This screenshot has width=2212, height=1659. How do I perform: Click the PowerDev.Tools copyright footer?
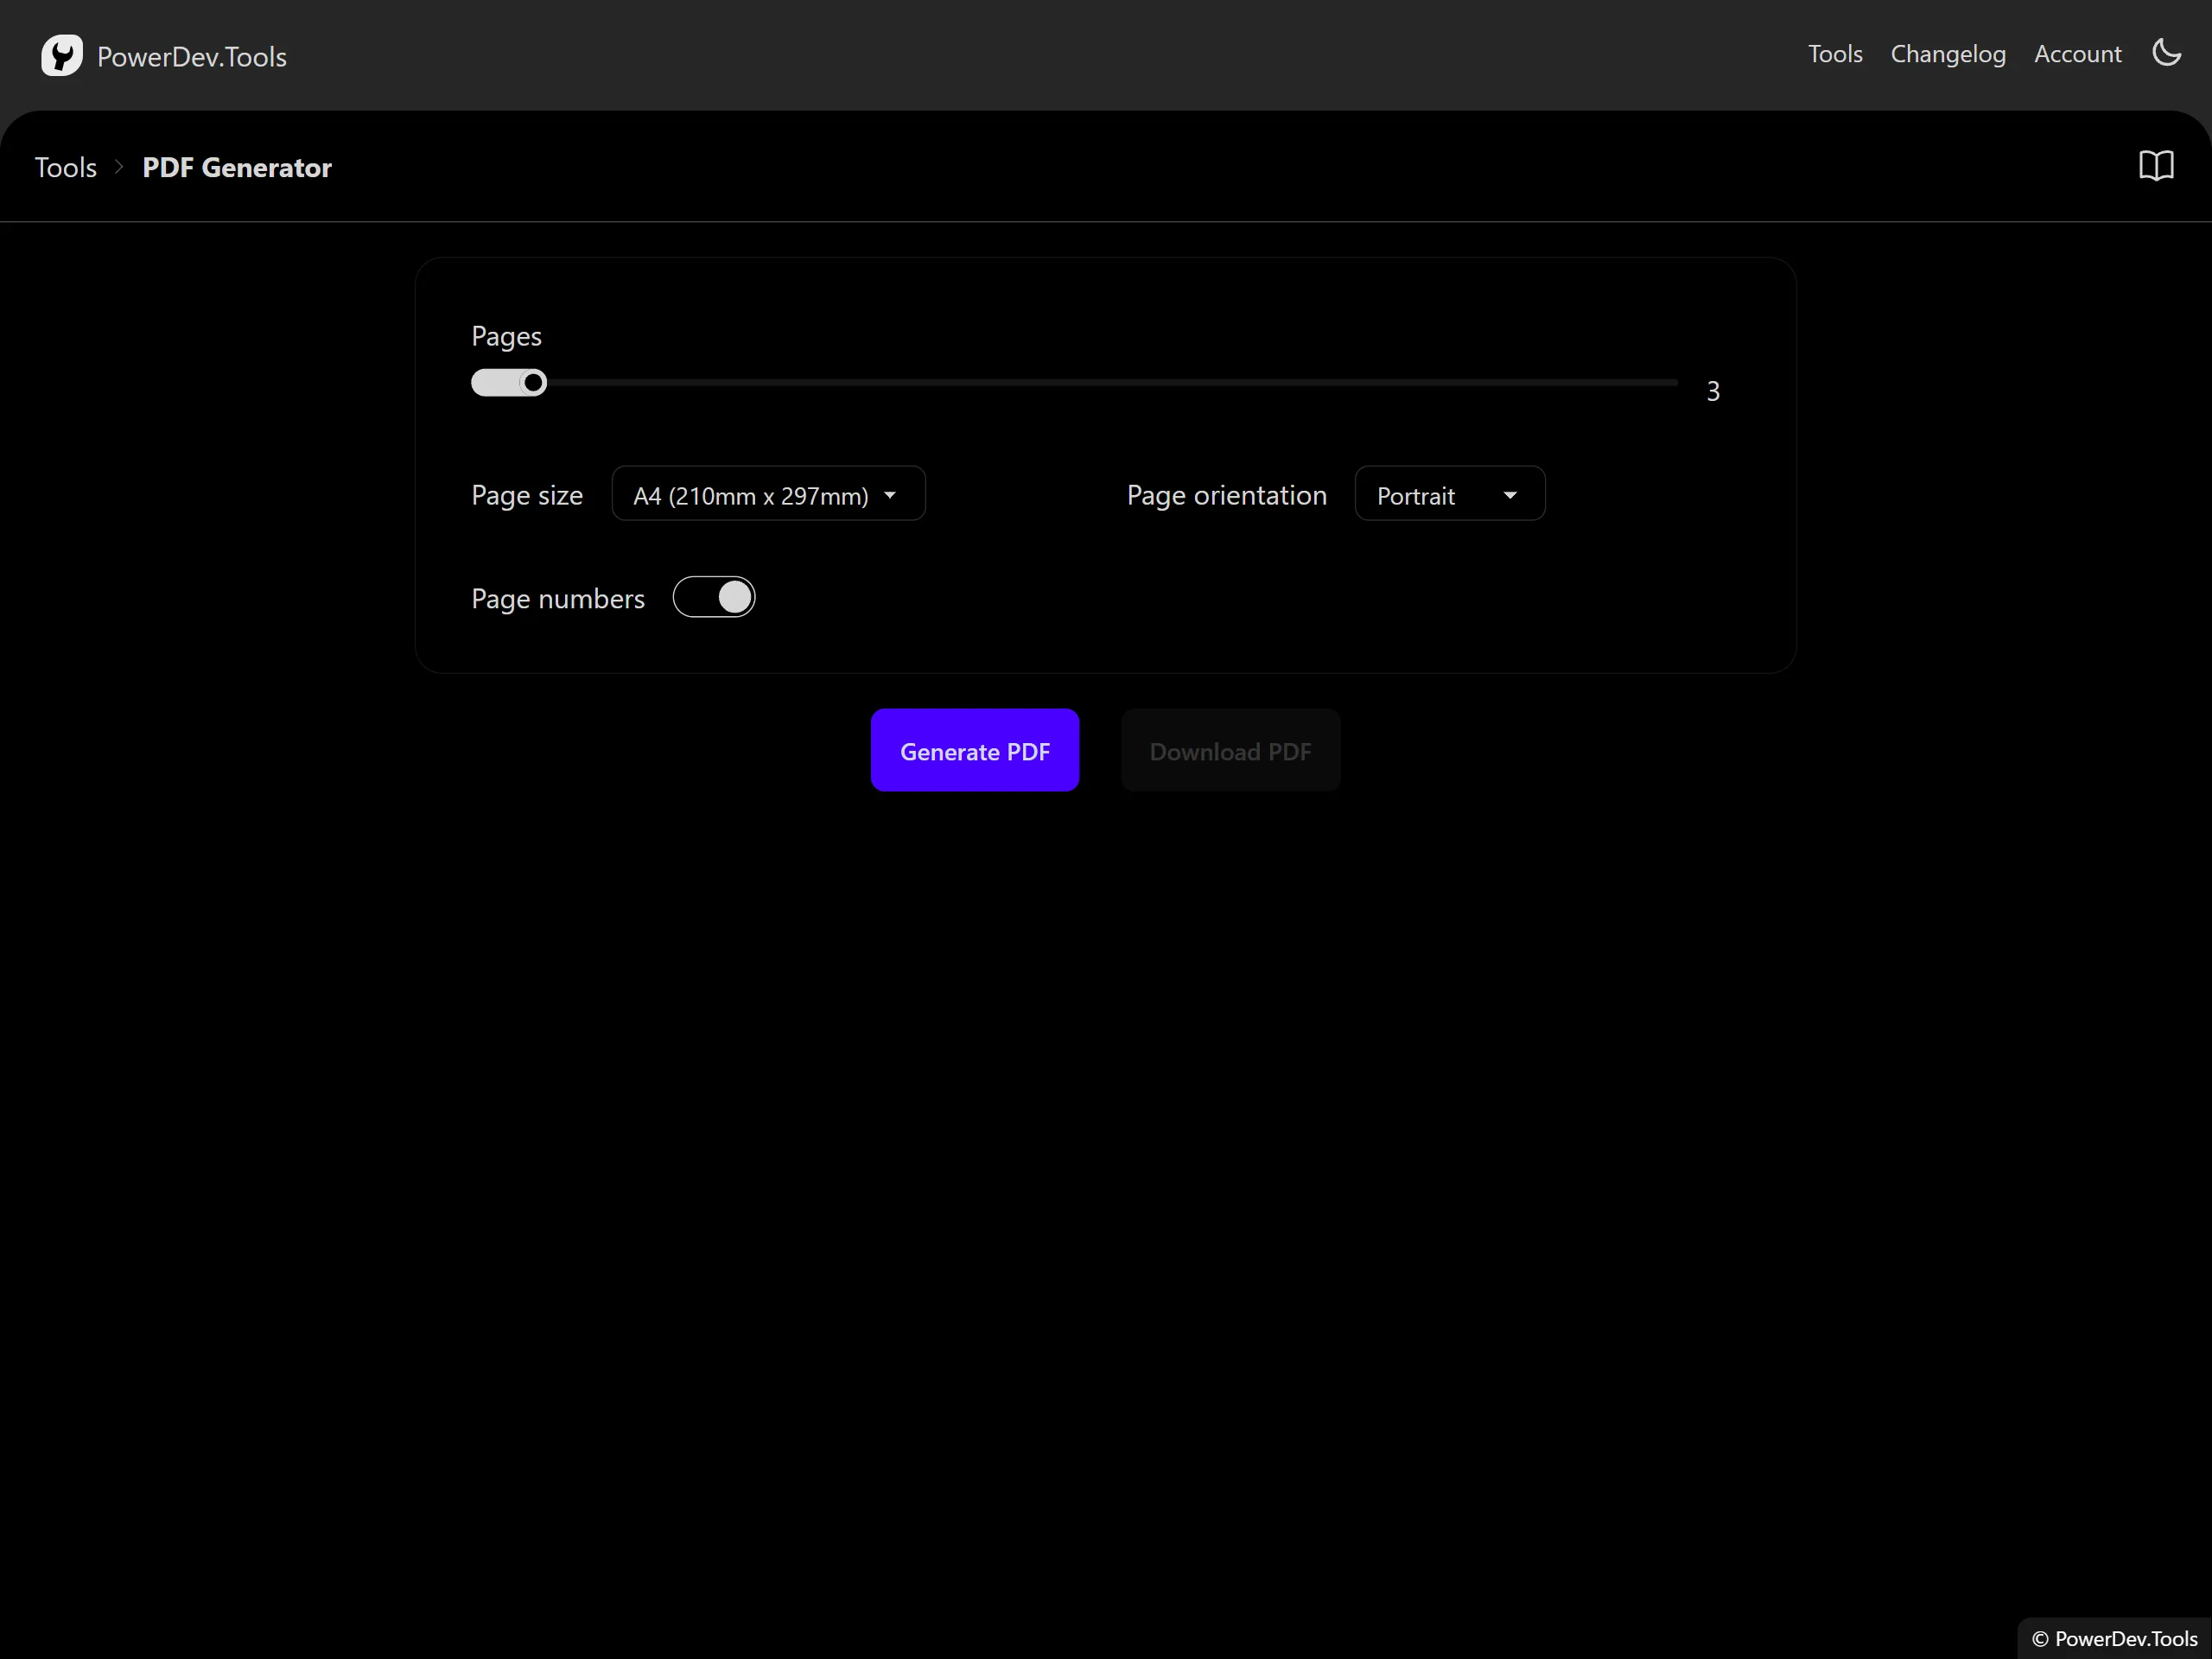tap(2114, 1638)
